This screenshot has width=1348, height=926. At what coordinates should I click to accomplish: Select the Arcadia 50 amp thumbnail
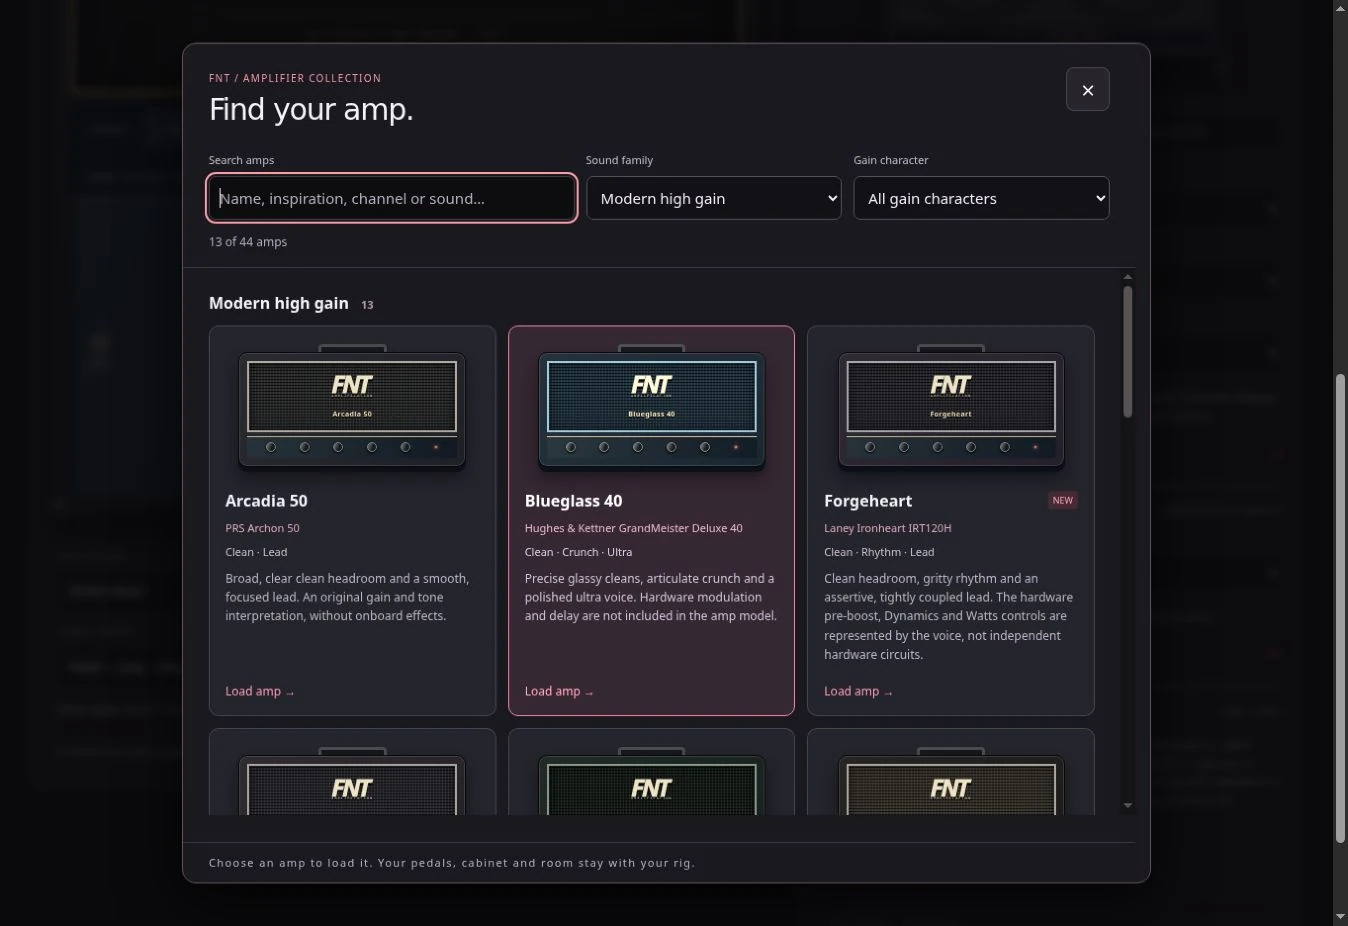[352, 408]
